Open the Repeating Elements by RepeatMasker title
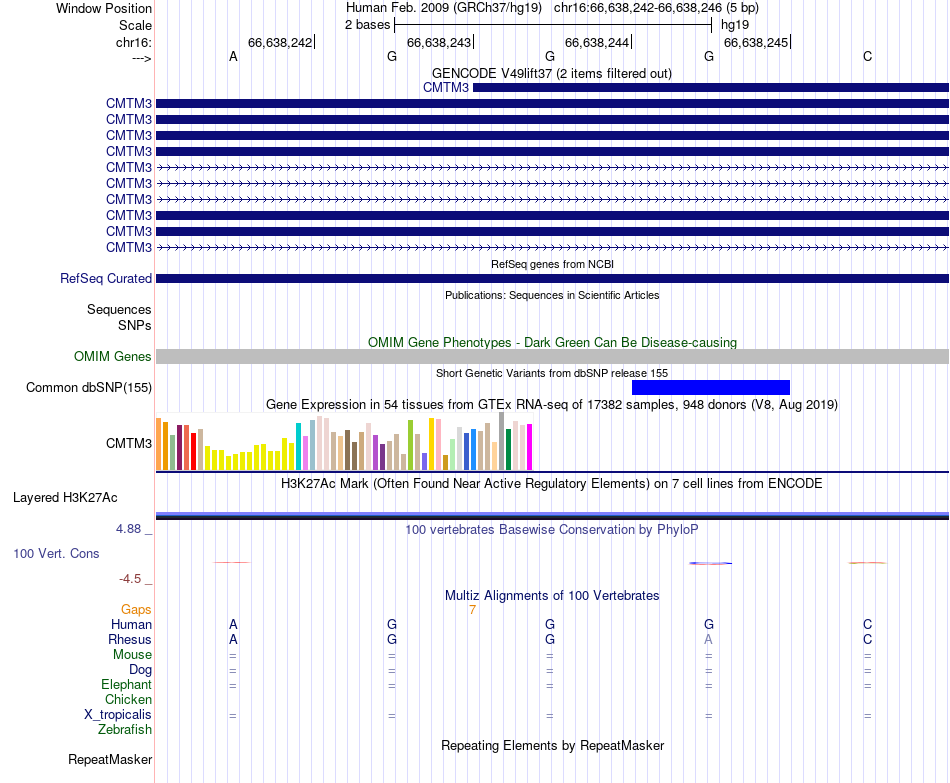Viewport: 950px width, 783px height. tap(553, 745)
